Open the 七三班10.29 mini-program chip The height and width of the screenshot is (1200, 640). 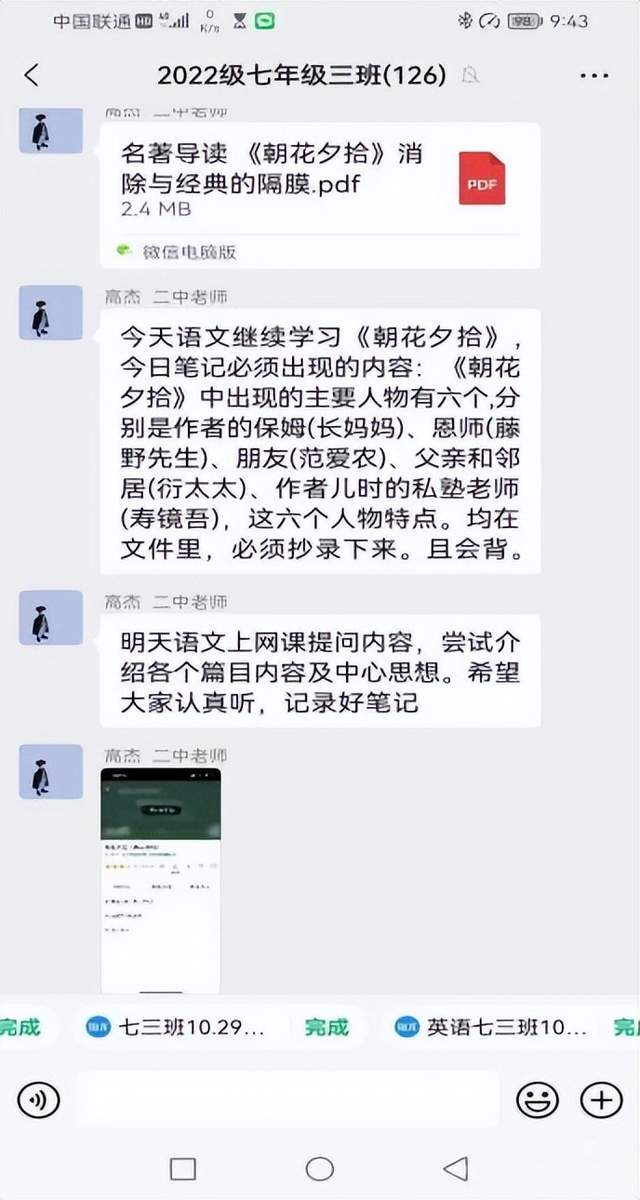point(177,1027)
